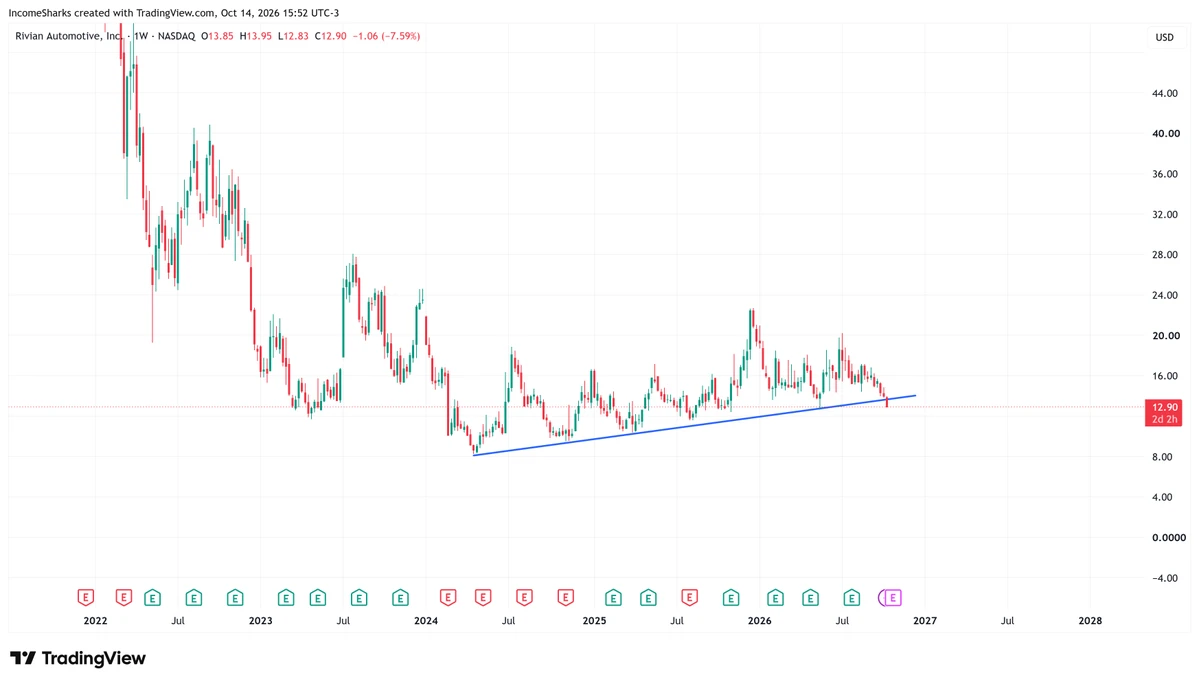1199x684 pixels.
Task: Click the 44.00 price axis label
Action: [x=1165, y=93]
